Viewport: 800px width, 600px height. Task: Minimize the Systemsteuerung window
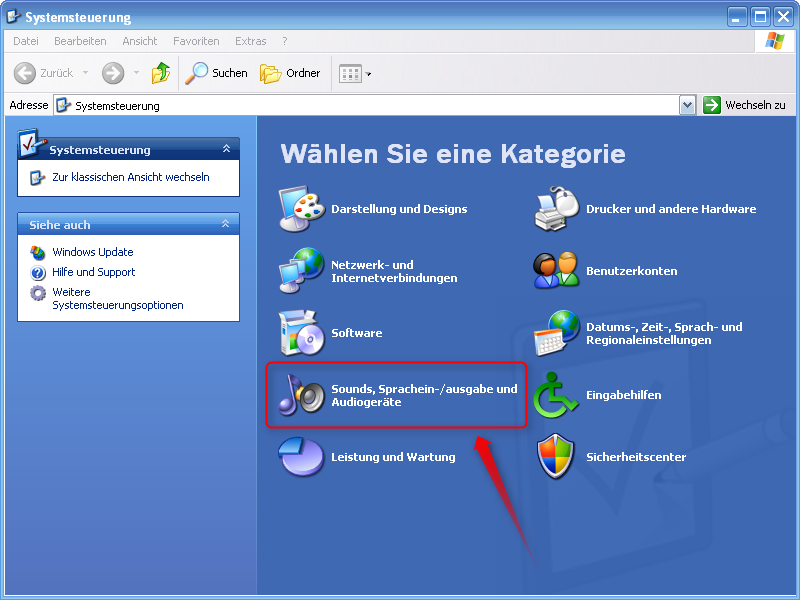click(737, 17)
